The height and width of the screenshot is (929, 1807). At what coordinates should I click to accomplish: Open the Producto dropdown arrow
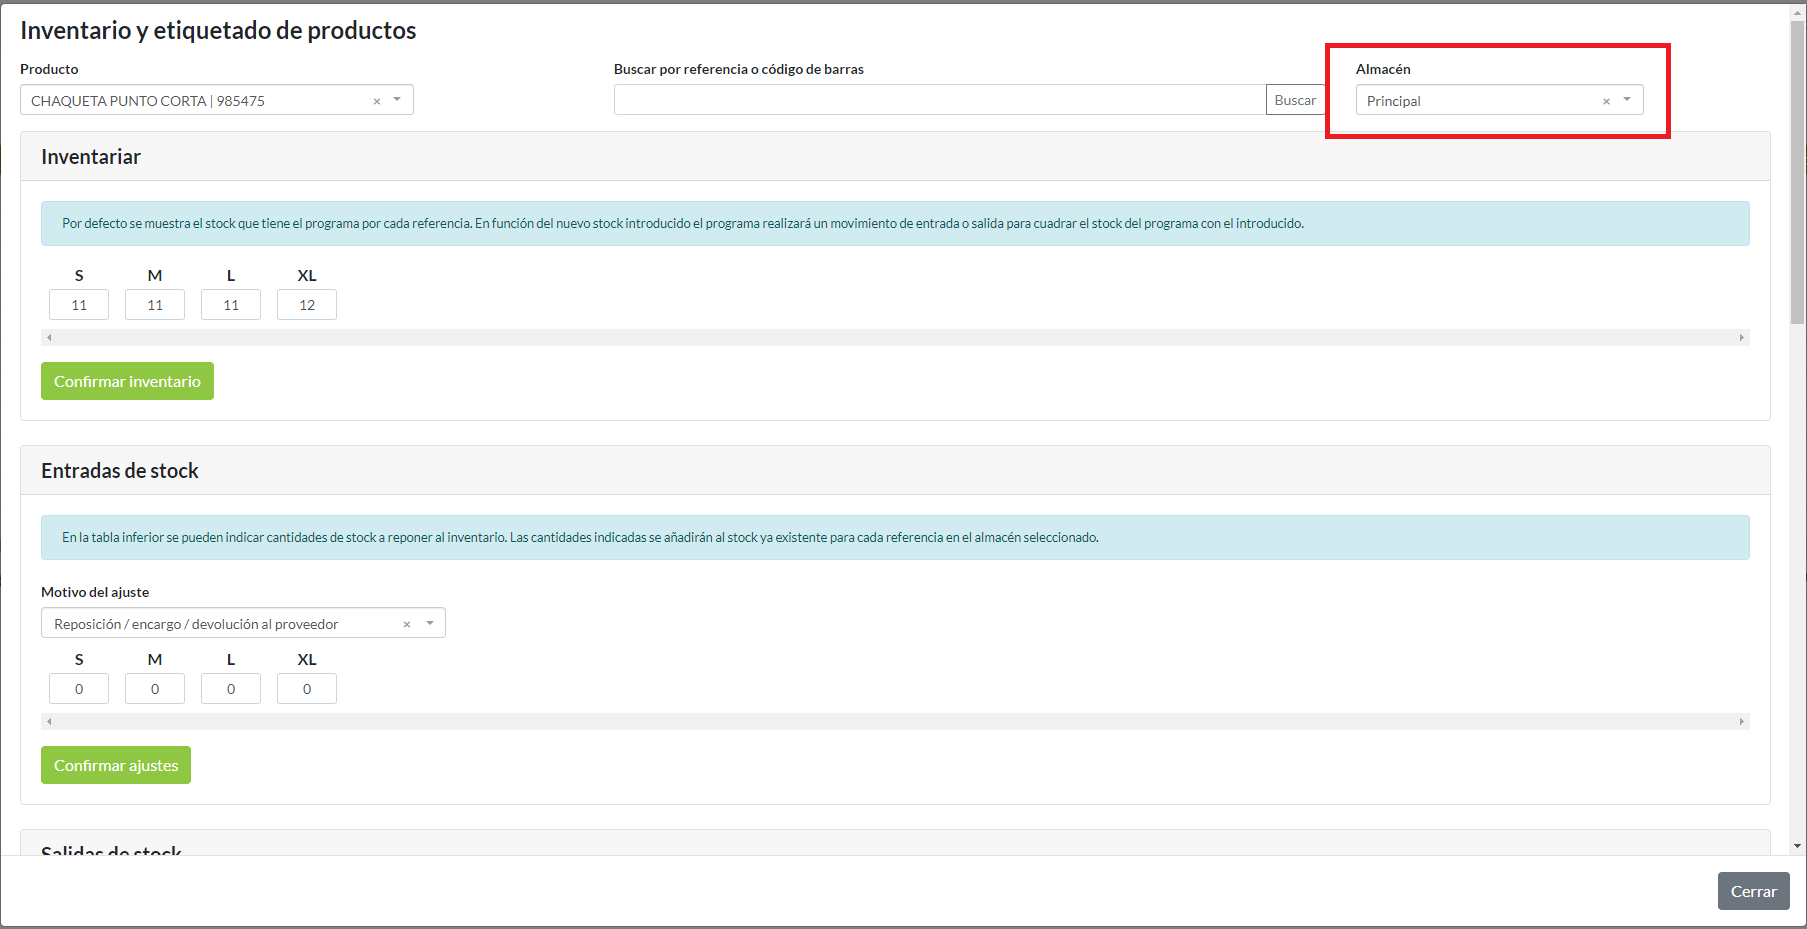[x=397, y=100]
